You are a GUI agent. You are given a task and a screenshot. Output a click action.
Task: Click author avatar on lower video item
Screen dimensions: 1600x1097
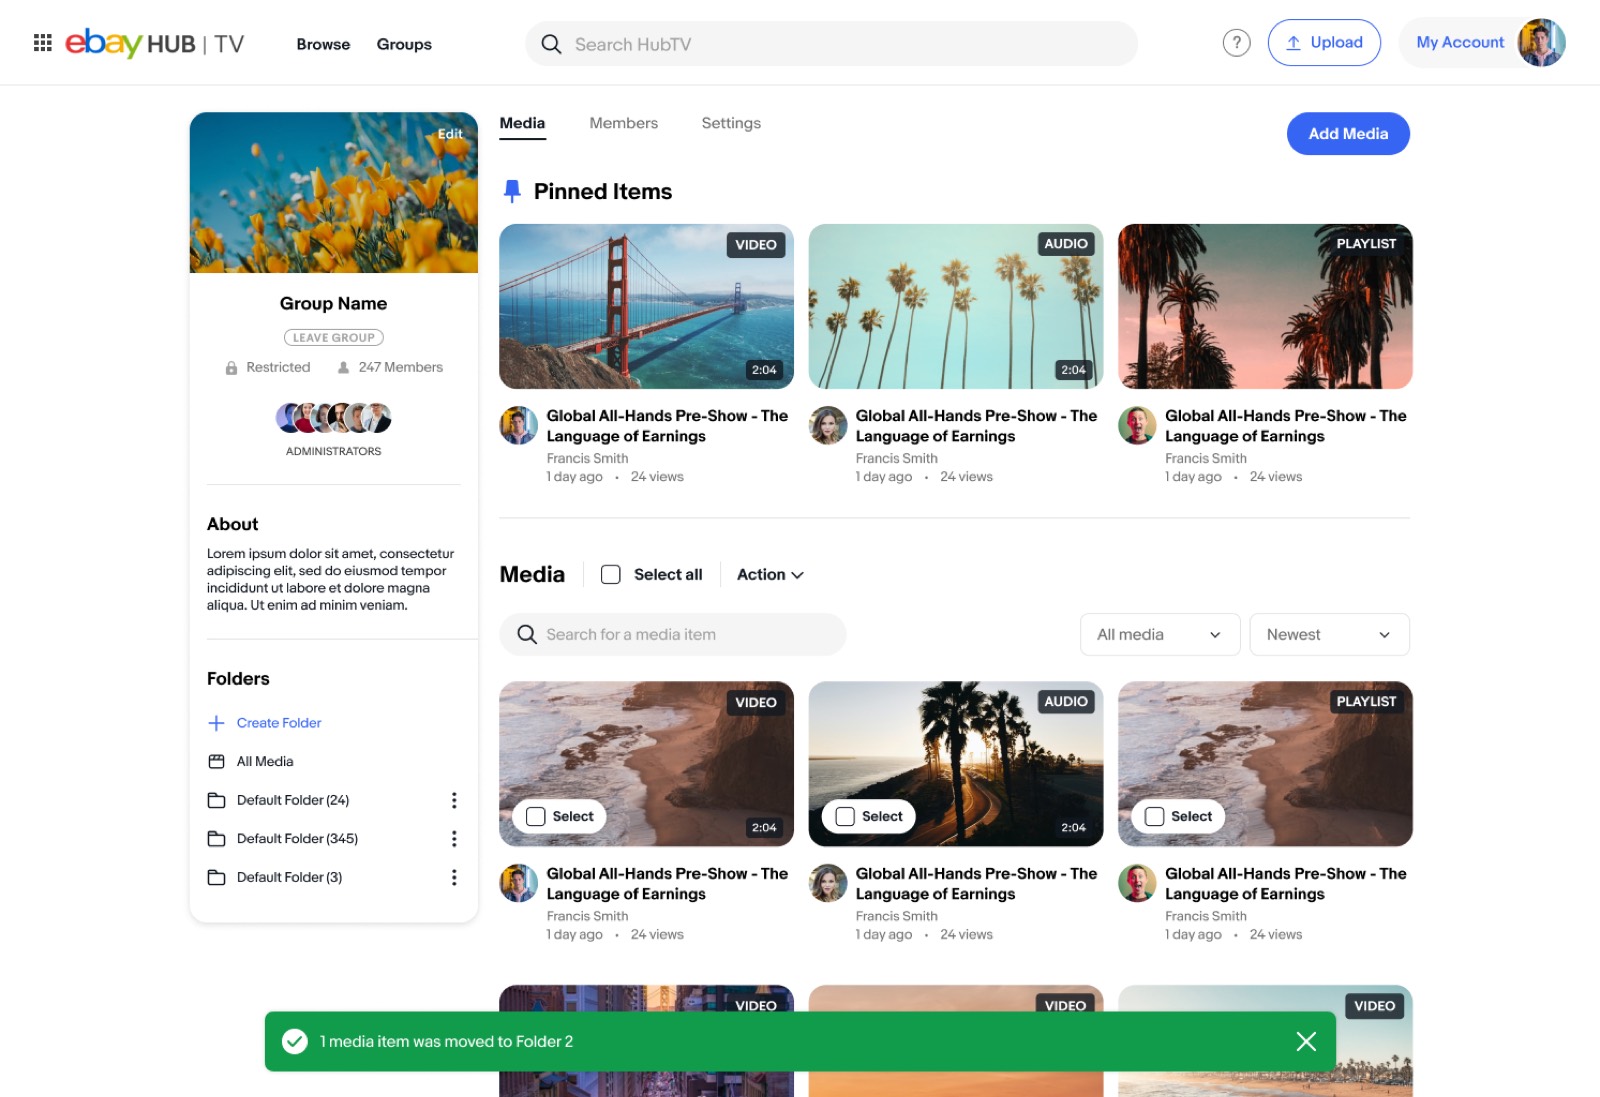coord(518,883)
